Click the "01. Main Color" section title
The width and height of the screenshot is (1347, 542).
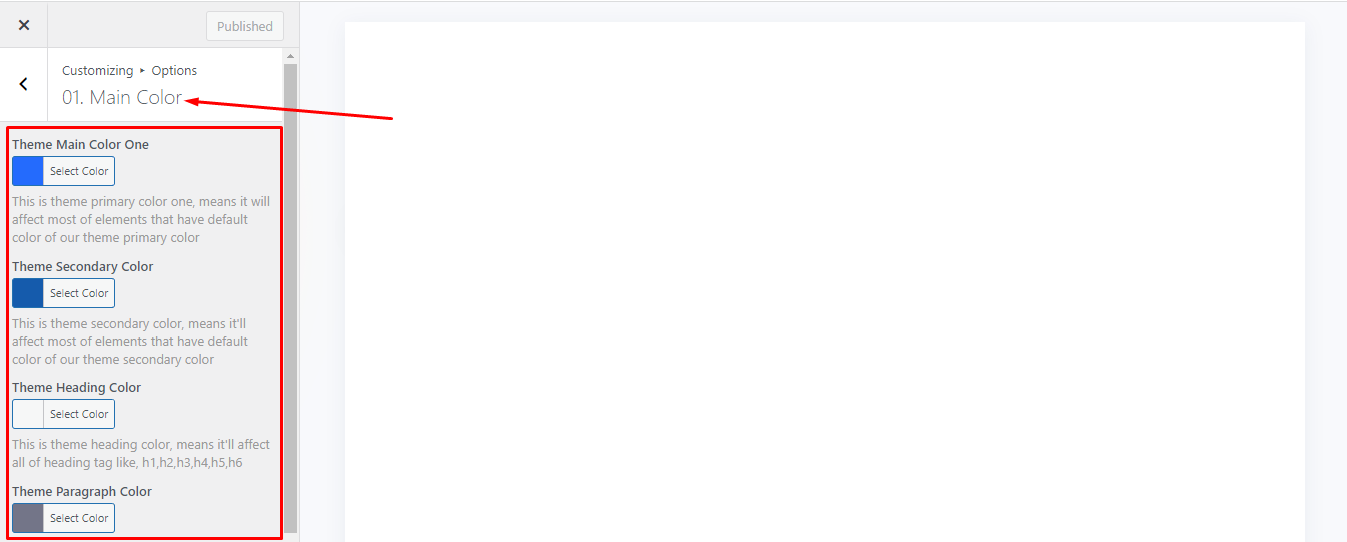pyautogui.click(x=122, y=97)
